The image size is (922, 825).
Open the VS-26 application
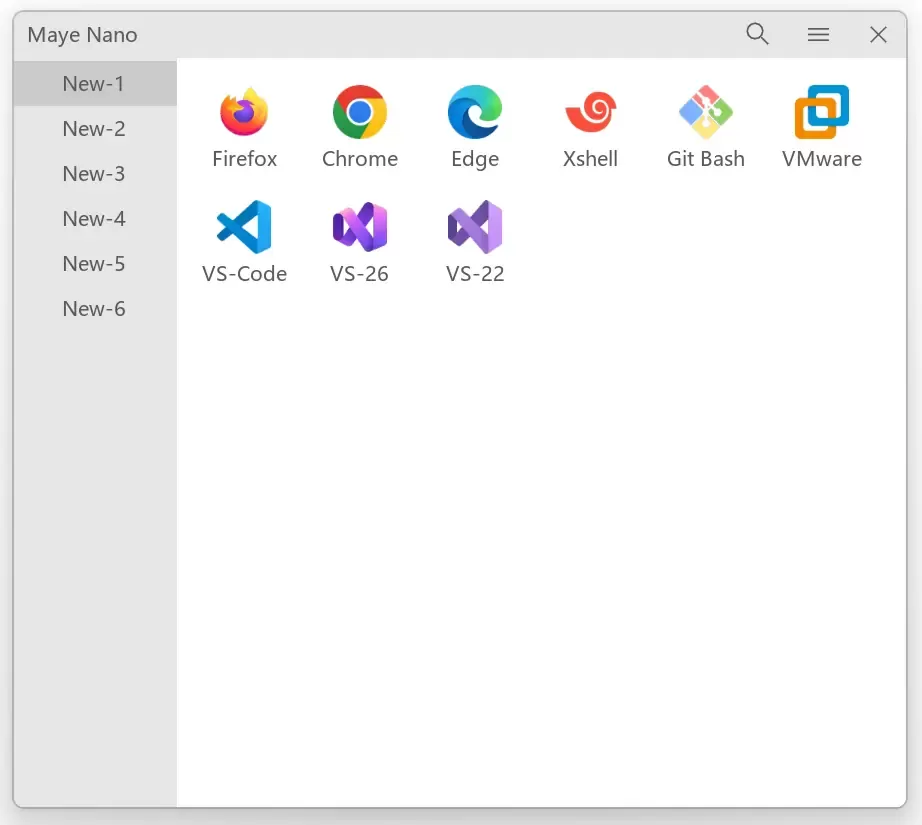360,227
